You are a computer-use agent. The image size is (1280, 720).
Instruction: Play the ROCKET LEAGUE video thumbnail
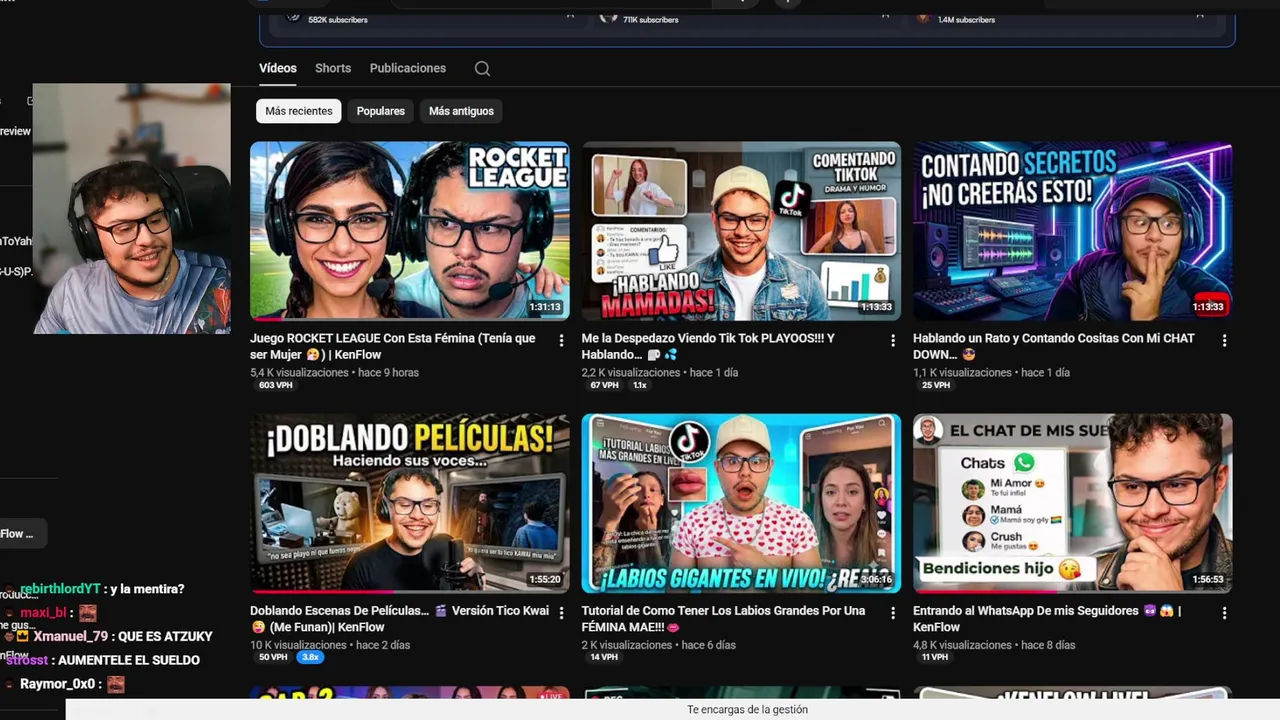pyautogui.click(x=410, y=231)
